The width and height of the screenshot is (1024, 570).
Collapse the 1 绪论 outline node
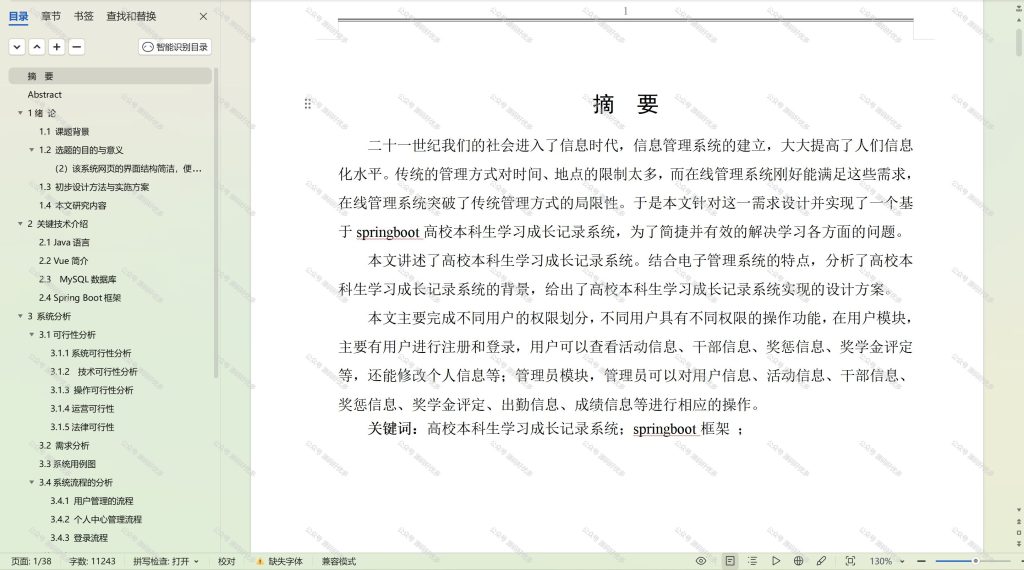point(20,113)
